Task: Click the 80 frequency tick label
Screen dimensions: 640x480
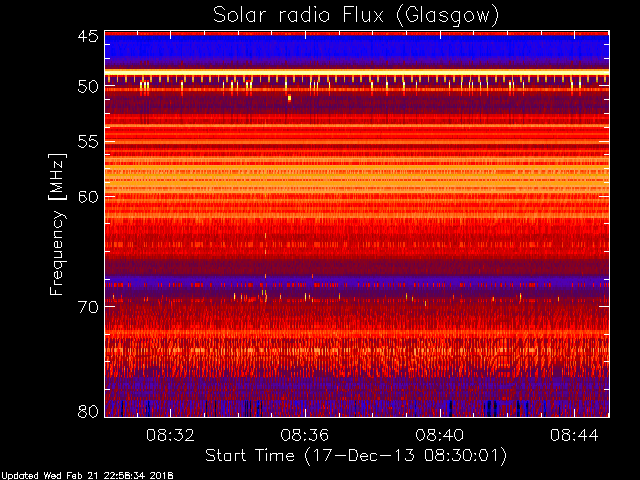Action: point(88,411)
